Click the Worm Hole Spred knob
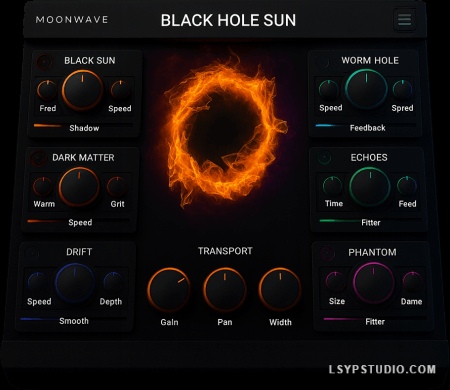 click(402, 90)
